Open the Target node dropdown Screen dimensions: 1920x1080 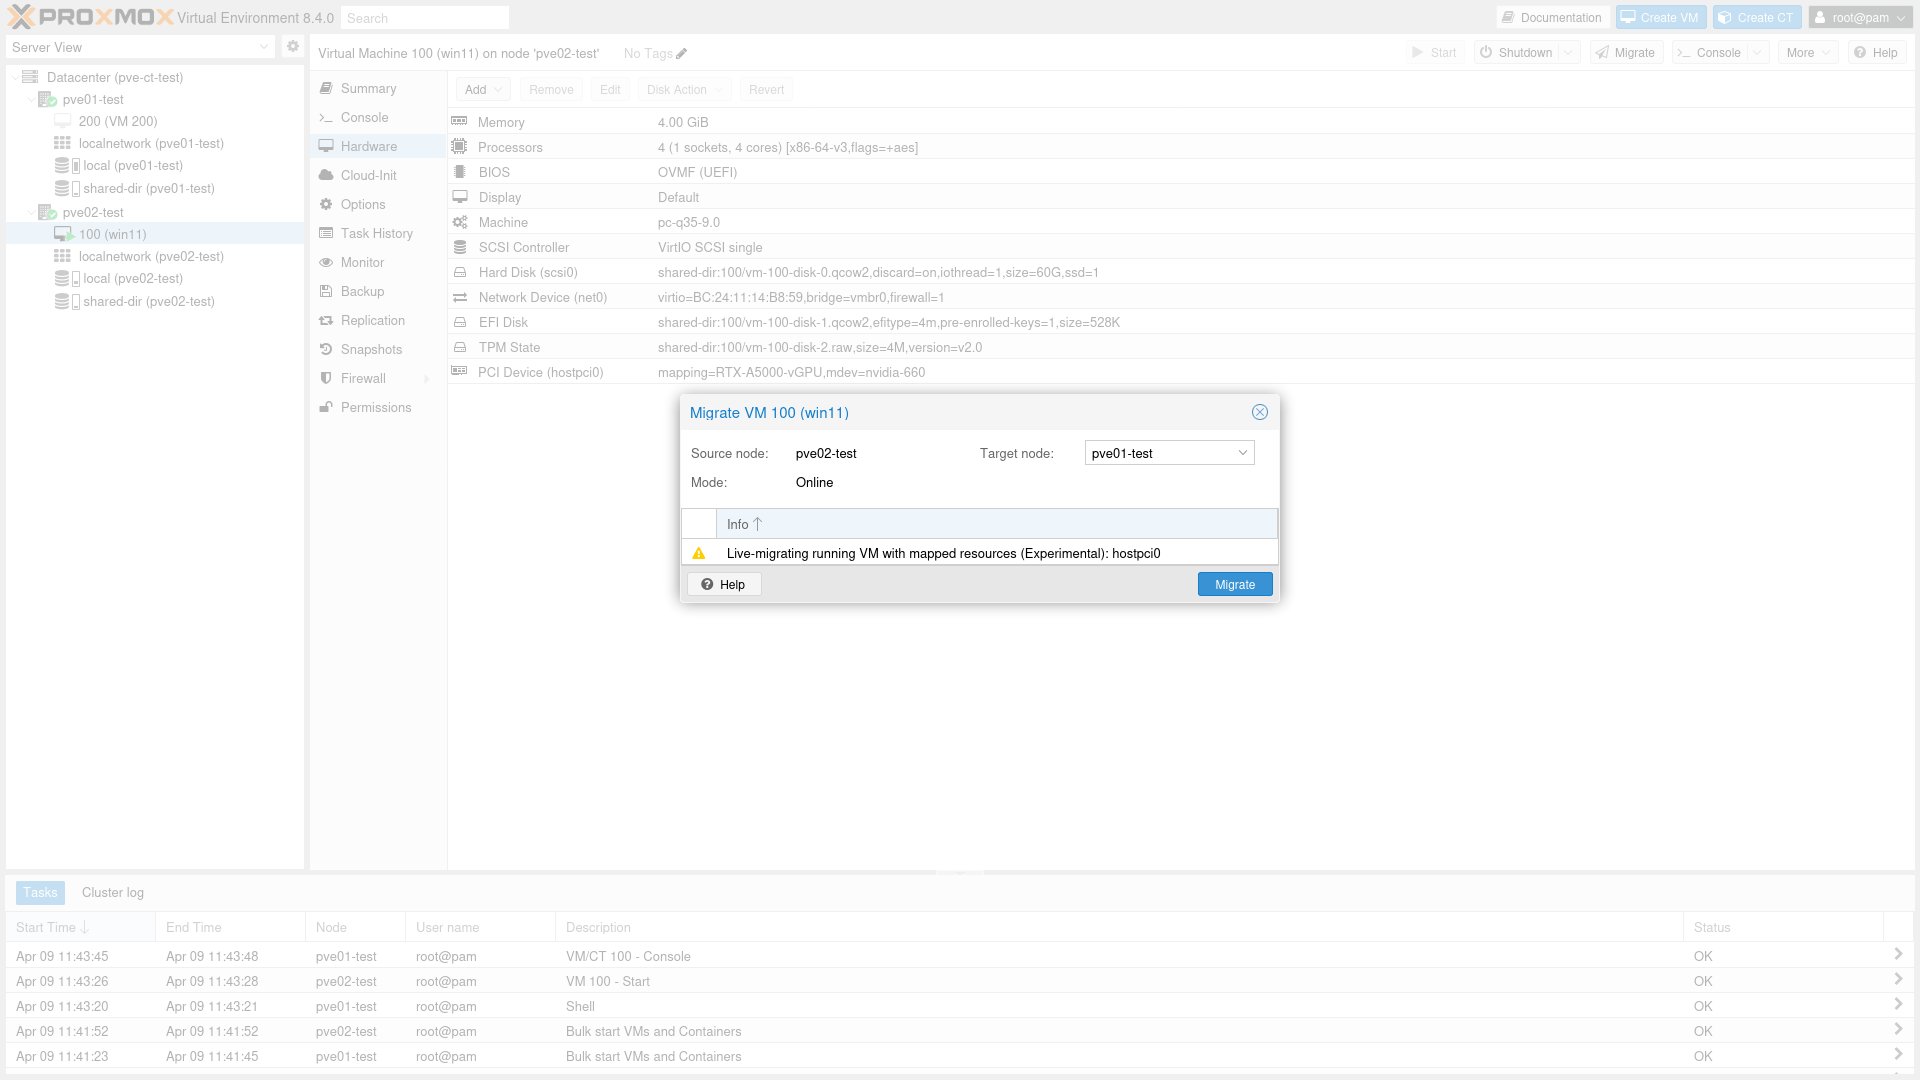pyautogui.click(x=1242, y=453)
